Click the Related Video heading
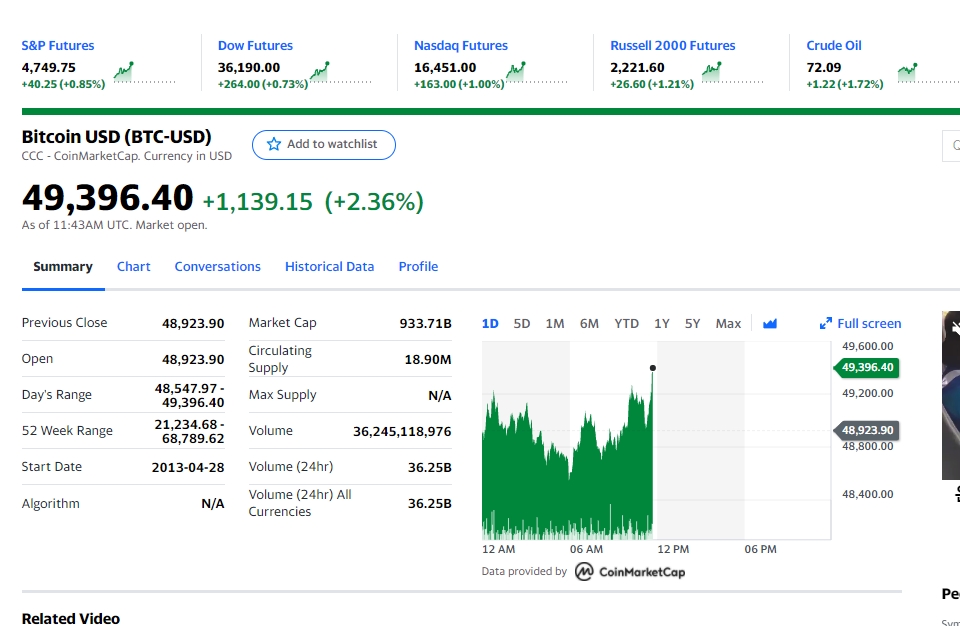This screenshot has width=960, height=626. (x=71, y=619)
